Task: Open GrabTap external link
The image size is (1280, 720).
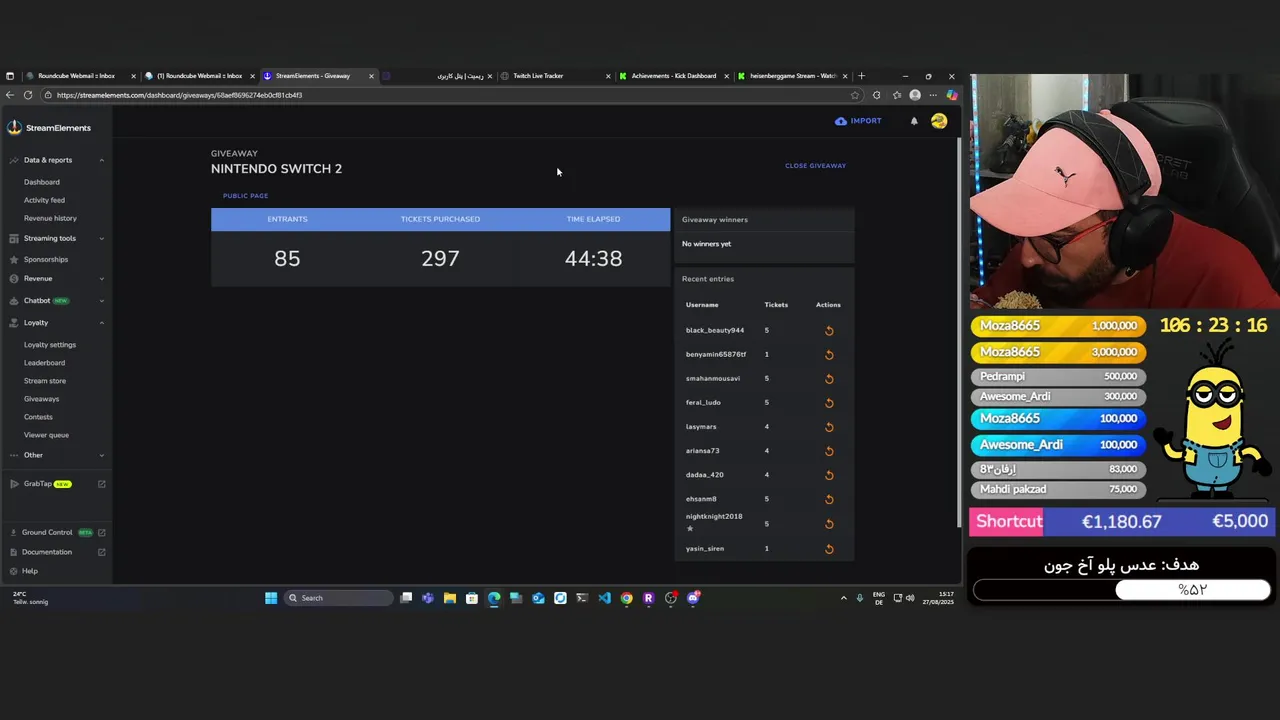Action: tap(56, 484)
